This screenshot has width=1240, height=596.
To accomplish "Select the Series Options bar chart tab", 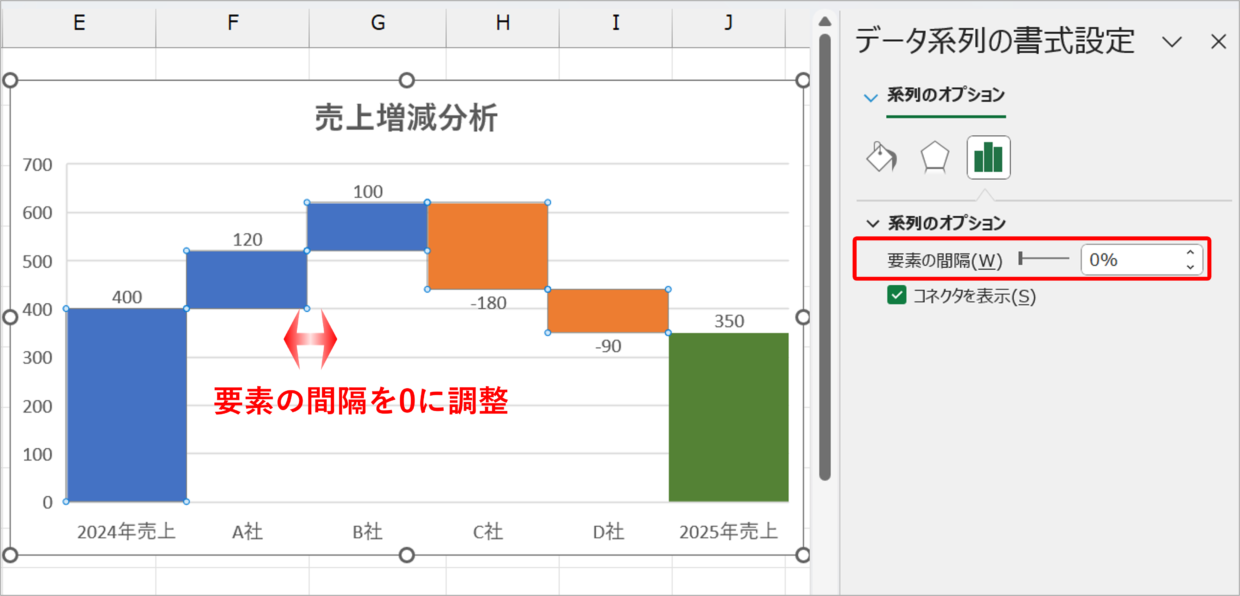I will (x=989, y=157).
